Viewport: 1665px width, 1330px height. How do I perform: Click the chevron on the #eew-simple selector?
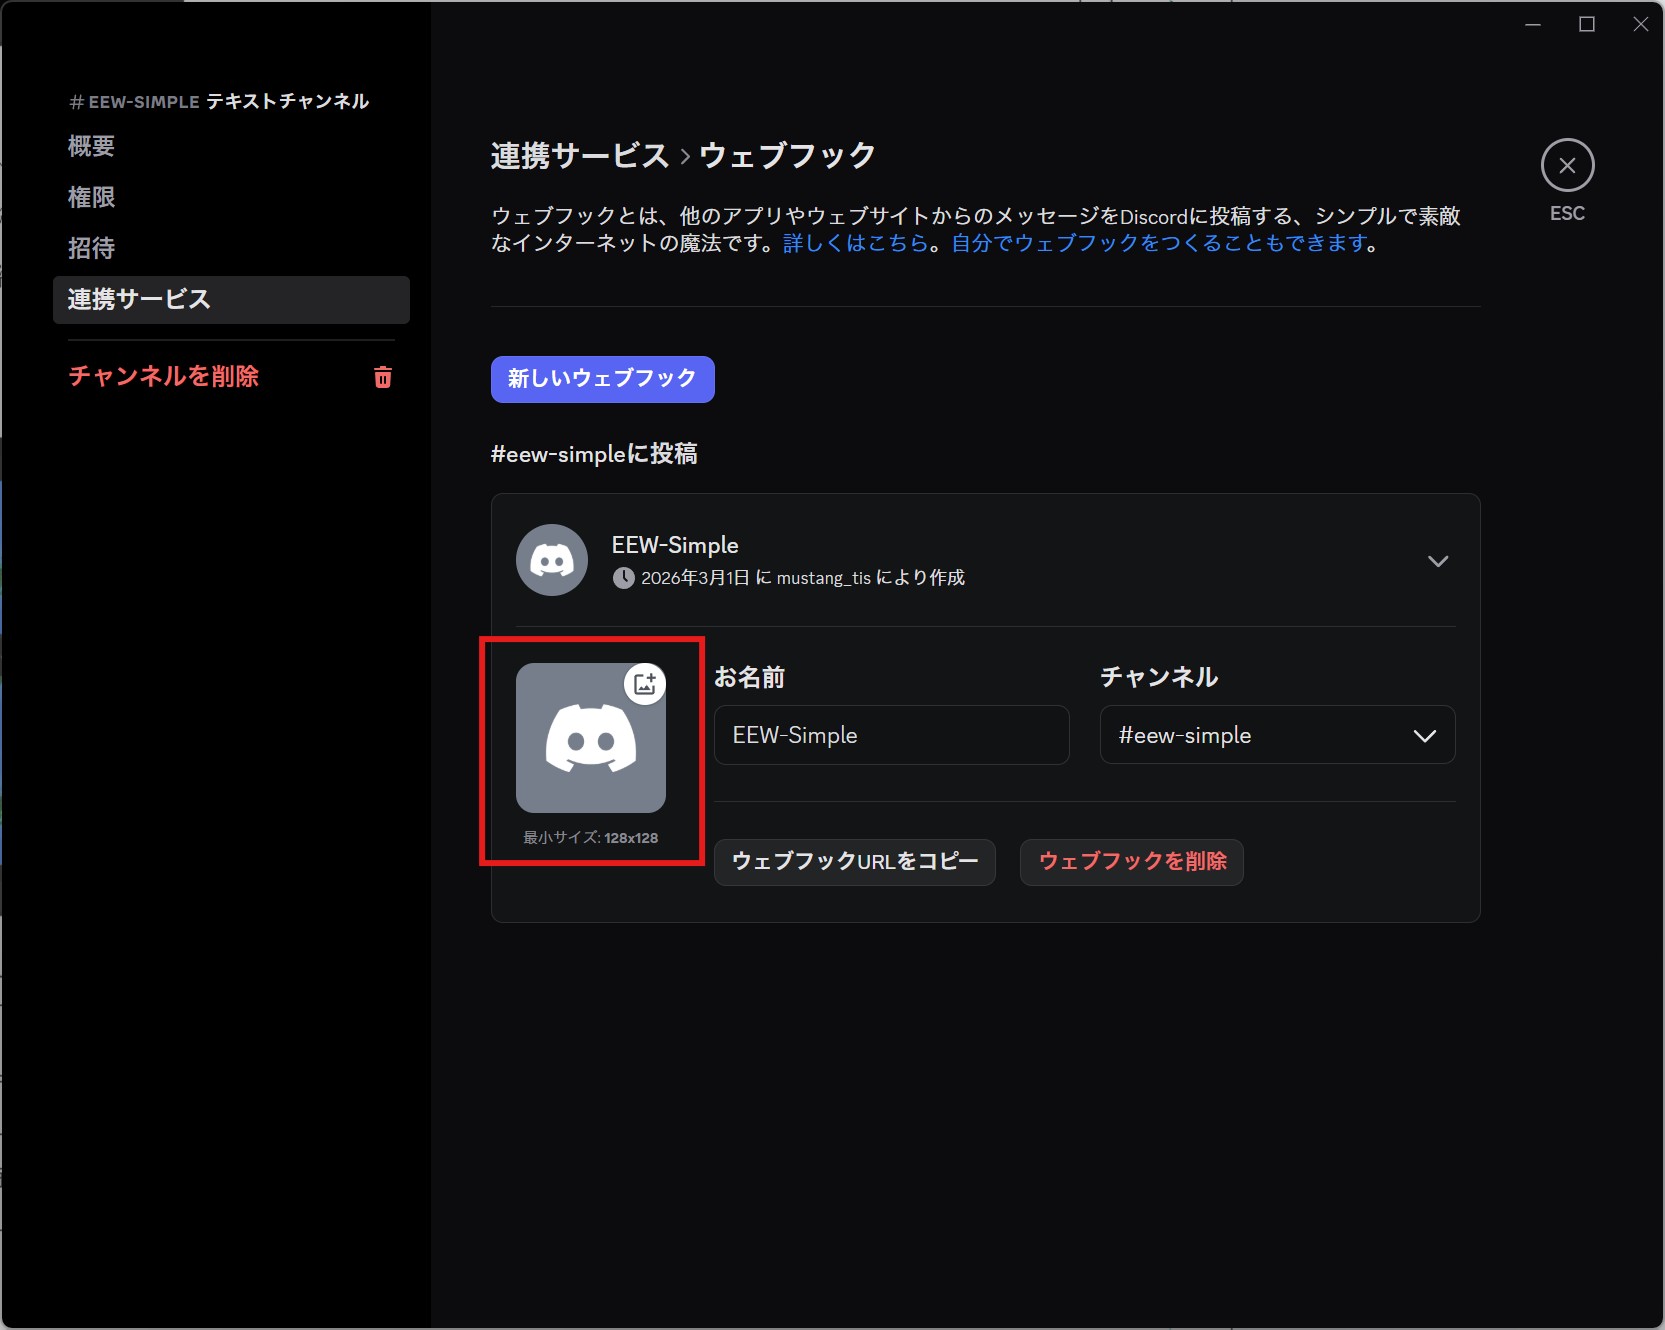click(1426, 736)
